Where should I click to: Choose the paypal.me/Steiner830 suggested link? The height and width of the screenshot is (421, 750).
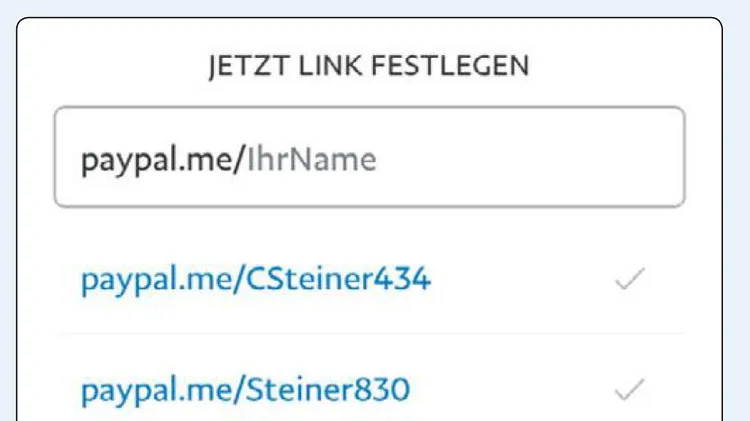[245, 390]
